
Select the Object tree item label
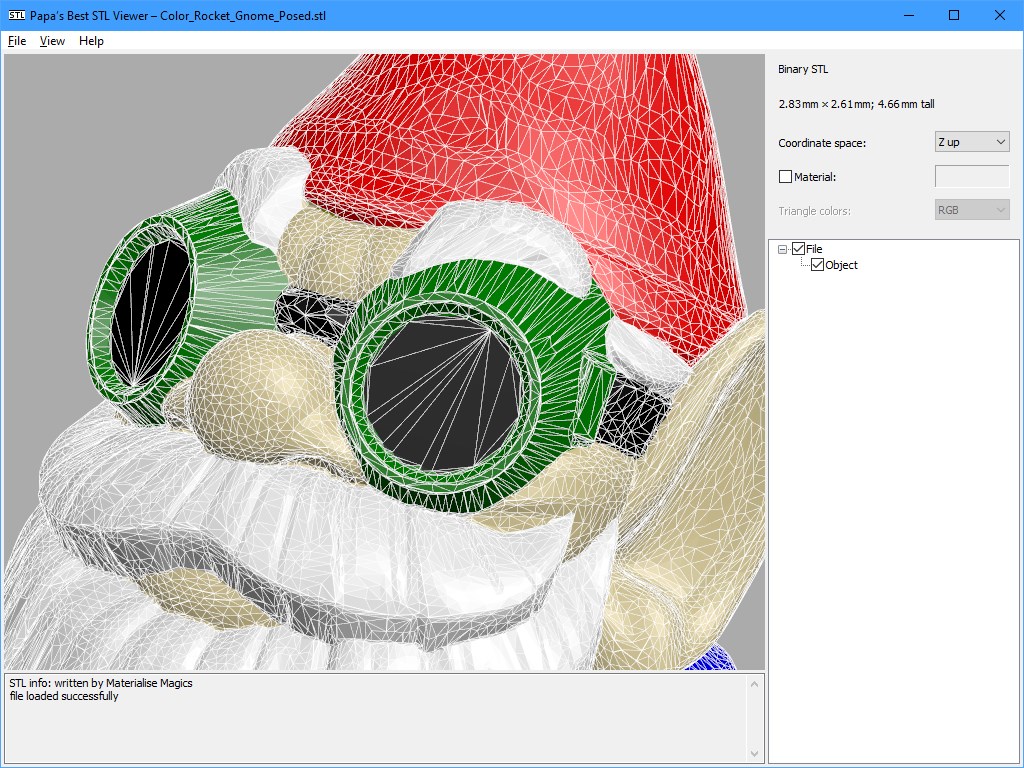tap(841, 265)
